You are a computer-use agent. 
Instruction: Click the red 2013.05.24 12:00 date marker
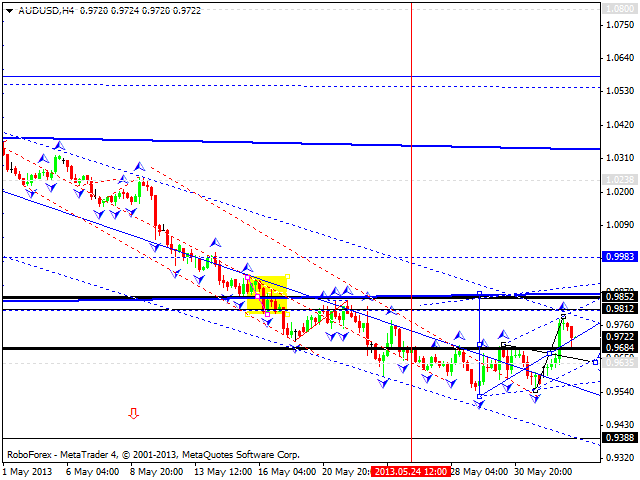point(411,472)
